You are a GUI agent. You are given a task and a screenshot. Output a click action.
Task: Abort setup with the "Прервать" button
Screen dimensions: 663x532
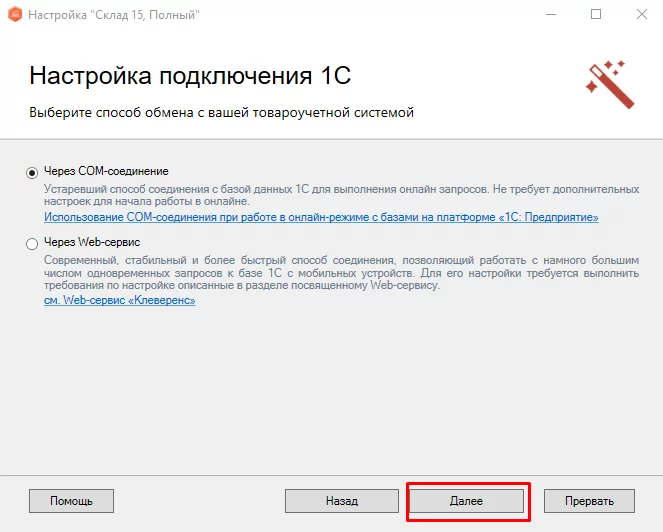click(x=589, y=501)
